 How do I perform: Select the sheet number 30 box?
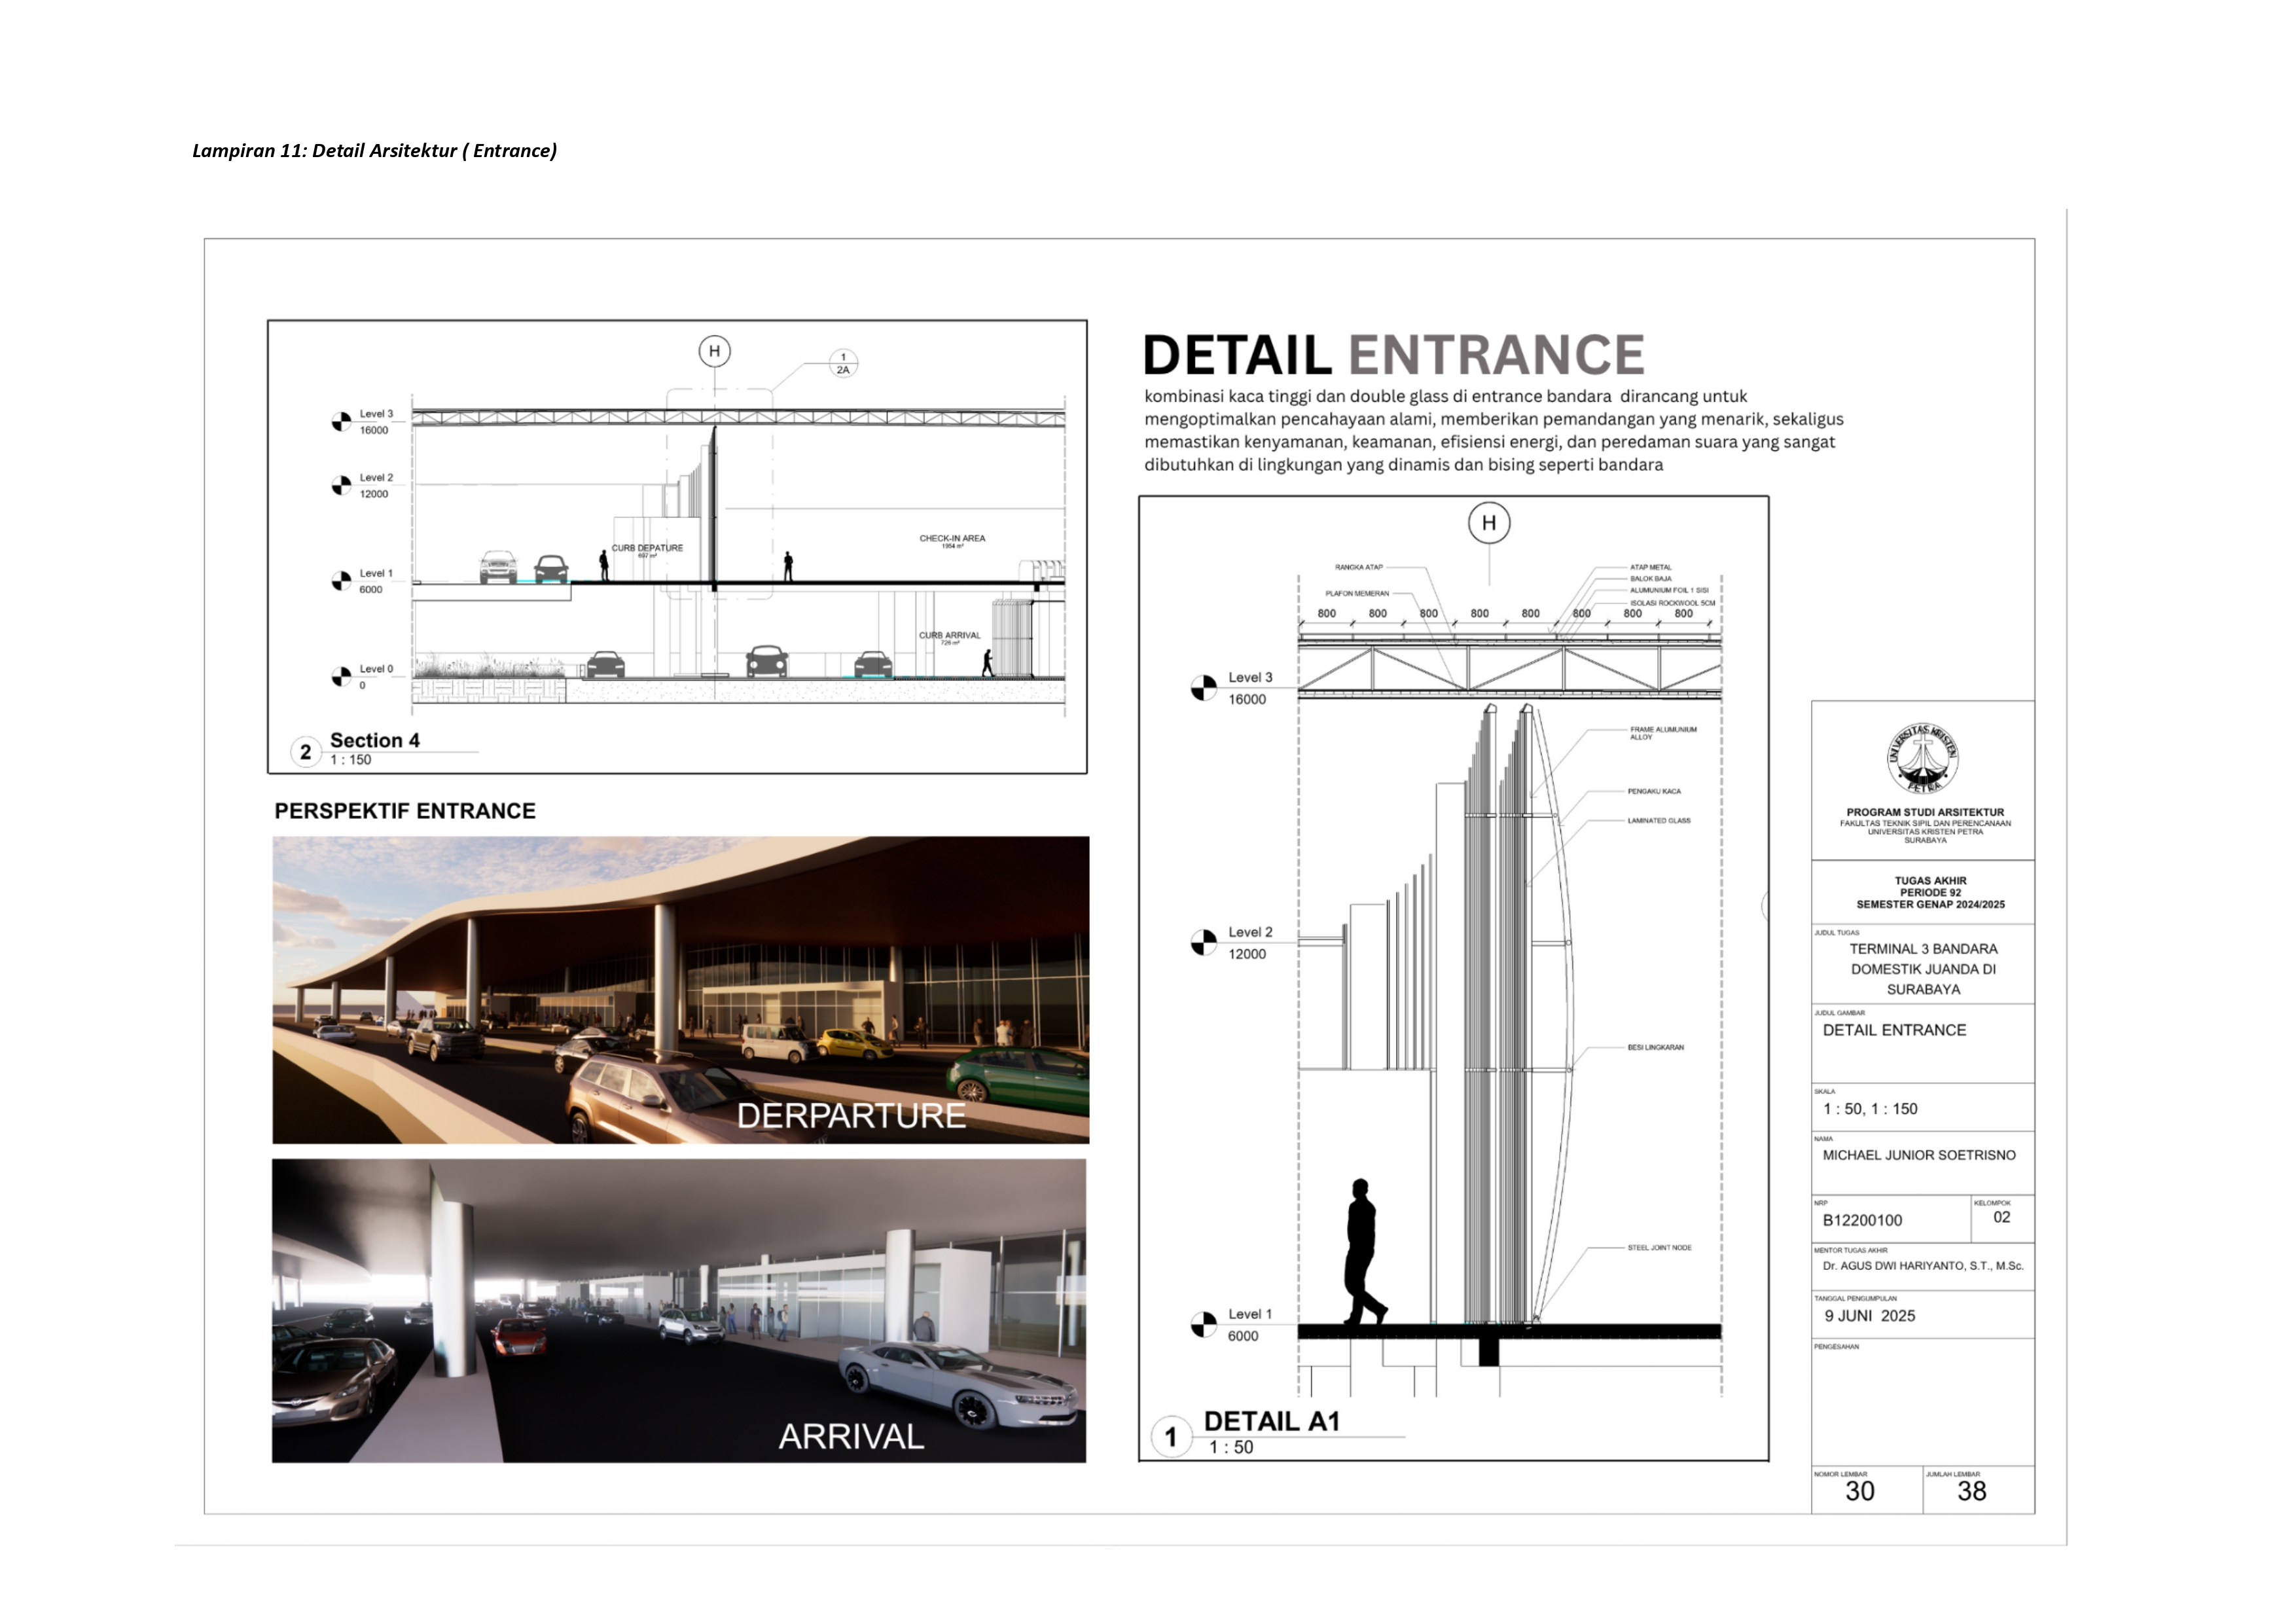click(x=1860, y=1491)
